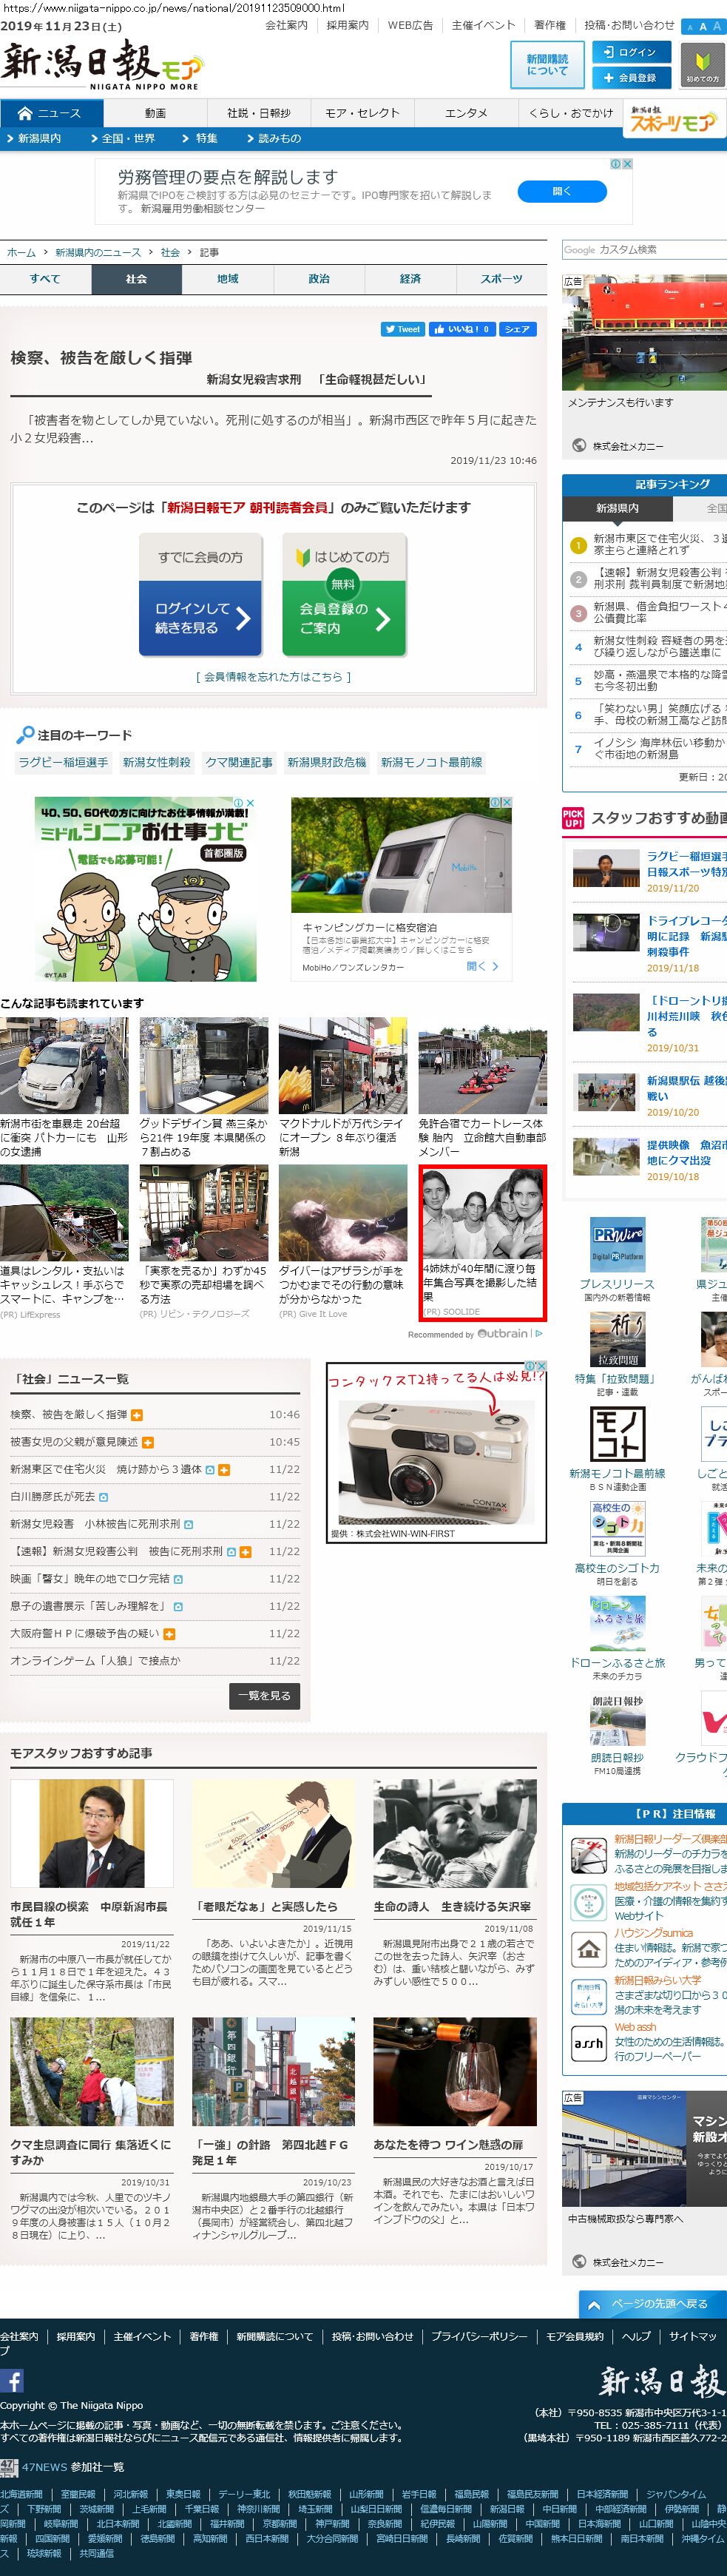Select the largest font size A button
The width and height of the screenshot is (727, 2576).
tap(717, 27)
